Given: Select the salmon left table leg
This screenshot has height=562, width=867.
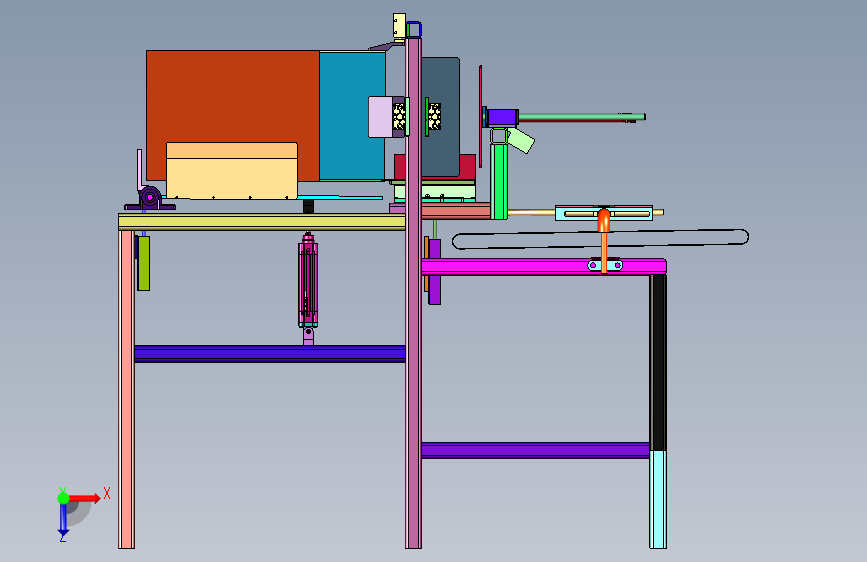Looking at the screenshot, I should (x=127, y=389).
